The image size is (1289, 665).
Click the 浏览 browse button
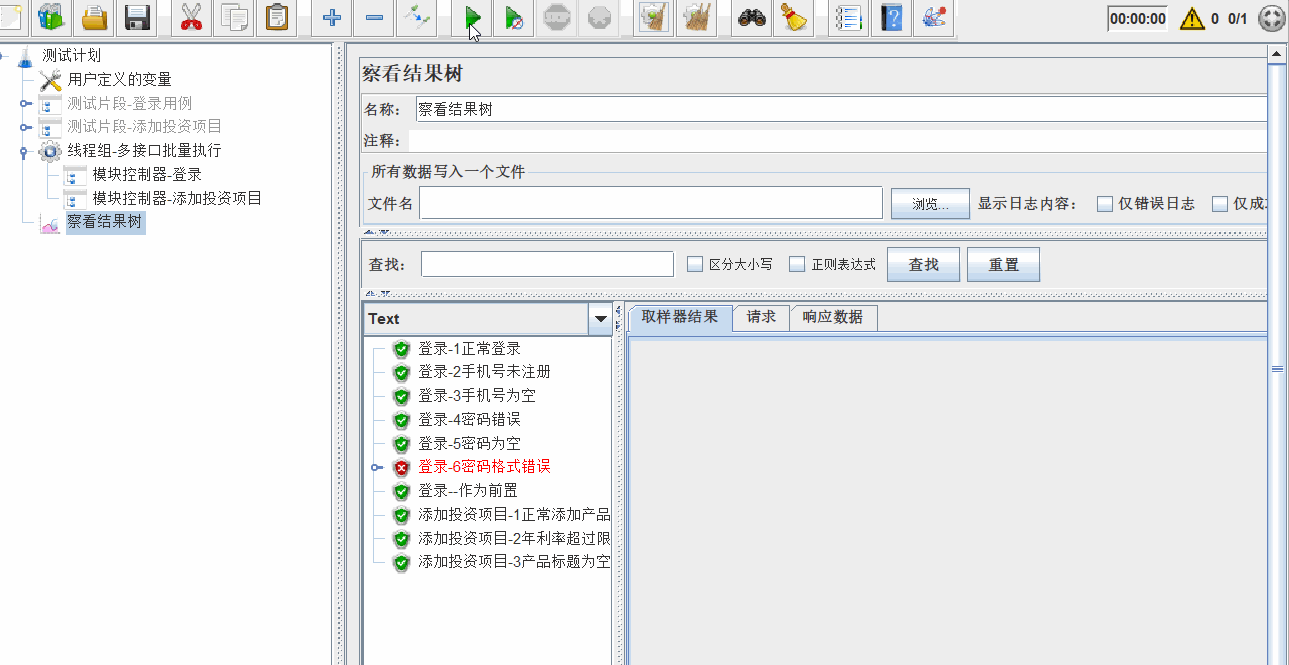point(929,203)
